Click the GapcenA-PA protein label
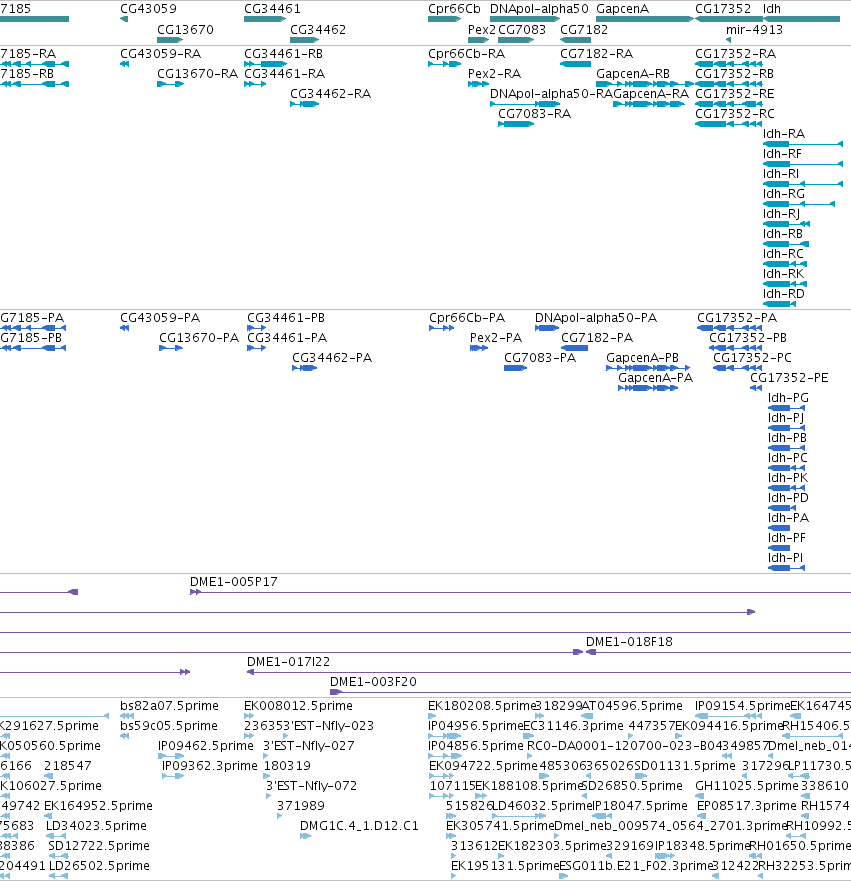851x881 pixels. click(656, 378)
